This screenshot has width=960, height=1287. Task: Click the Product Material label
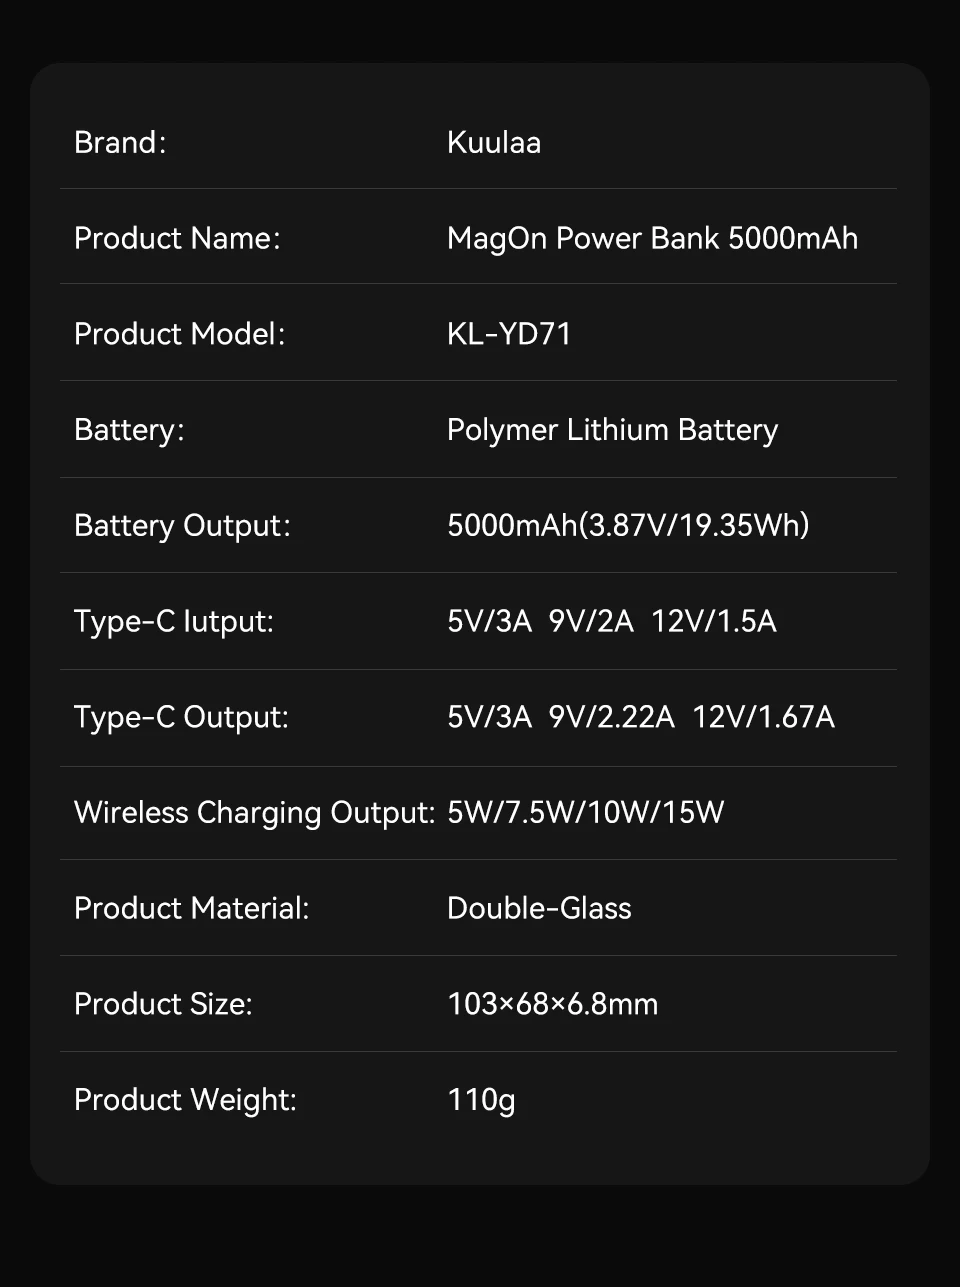click(192, 908)
